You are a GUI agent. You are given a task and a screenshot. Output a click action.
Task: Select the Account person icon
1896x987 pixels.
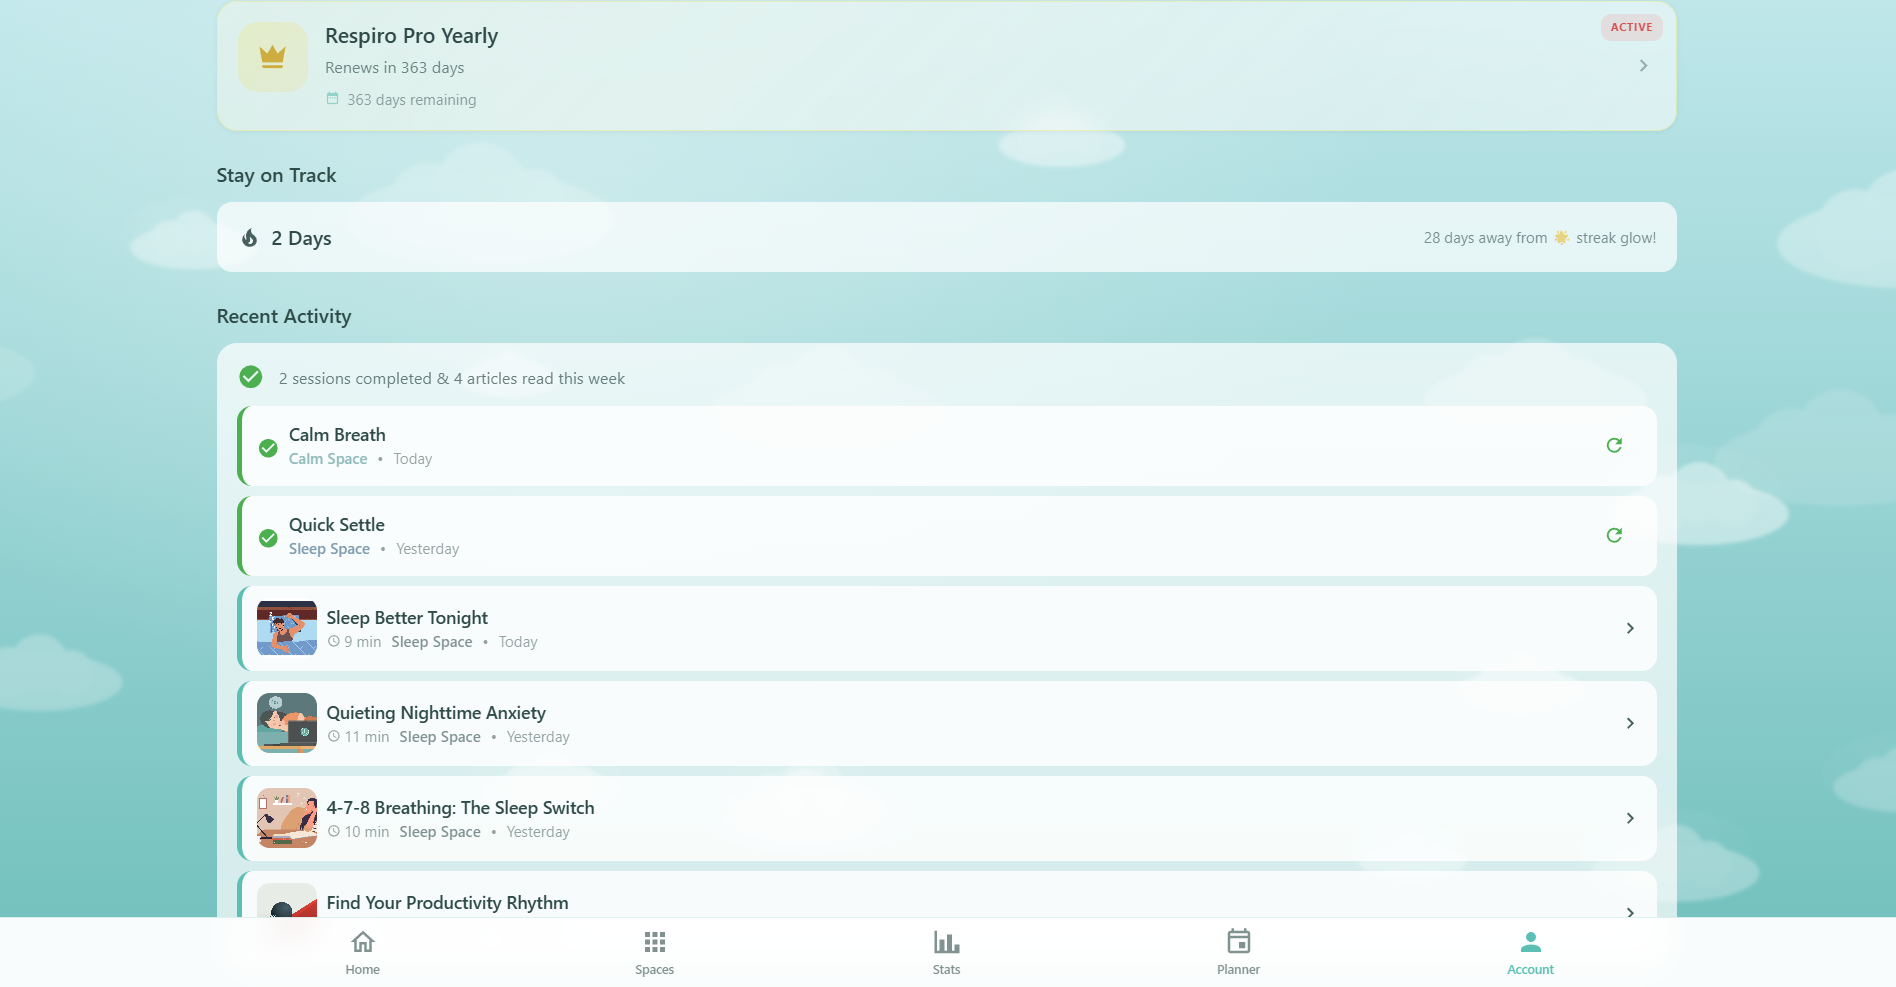coord(1529,941)
